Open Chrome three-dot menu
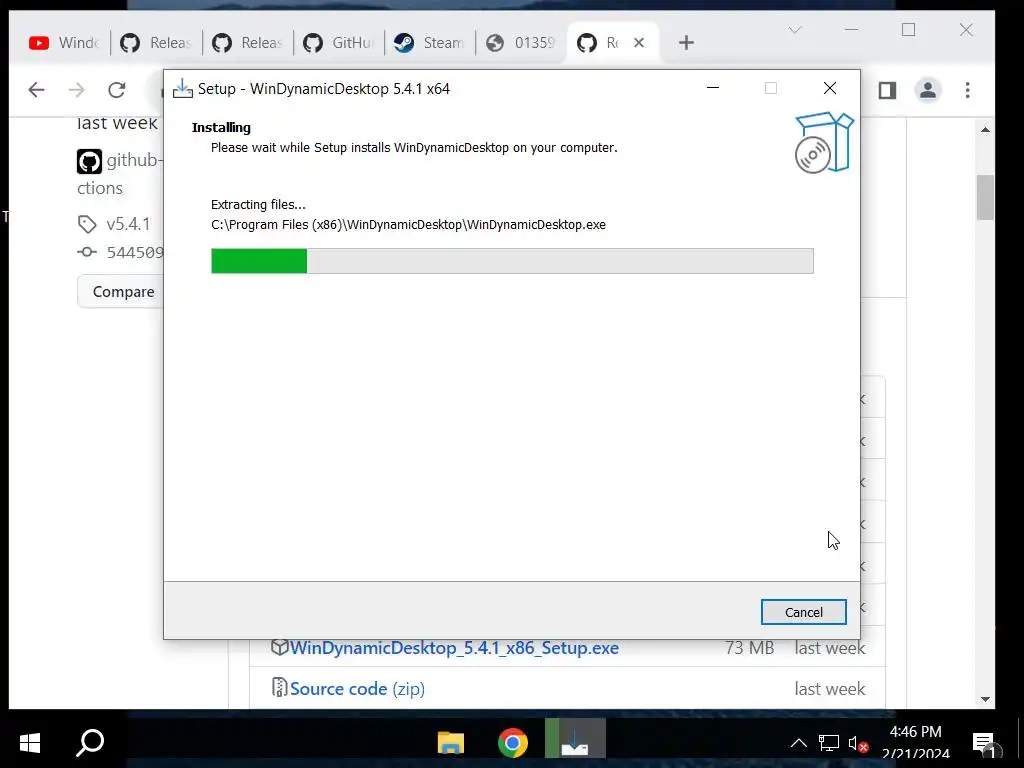 point(967,90)
